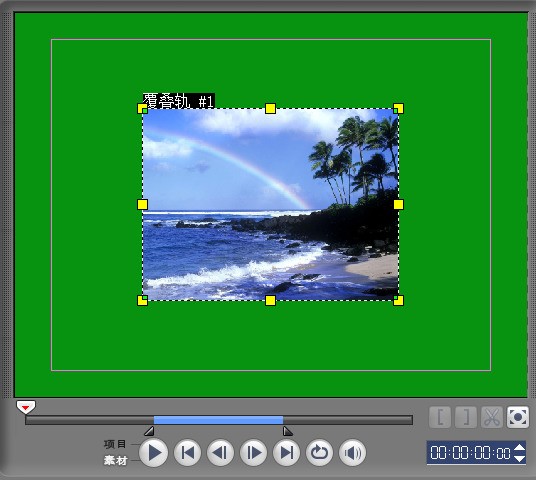This screenshot has height=480, width=536.
Task: Open the system volume speaker control
Action: pos(352,453)
